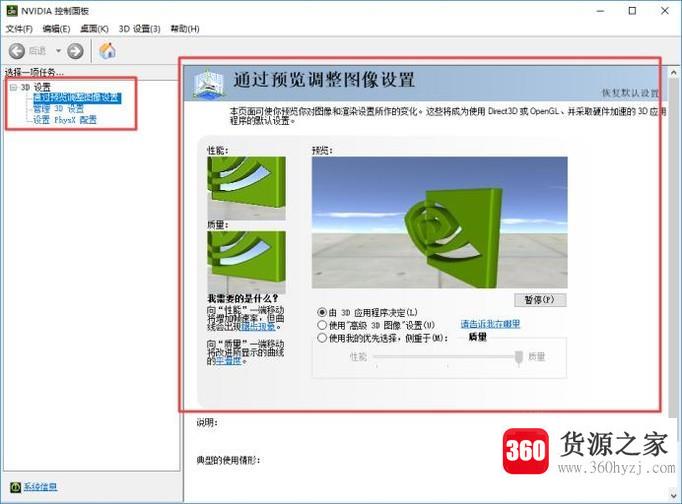Screen dimensions: 682x504
Task: Open the 3D 设置(3) menu
Action: tap(140, 29)
